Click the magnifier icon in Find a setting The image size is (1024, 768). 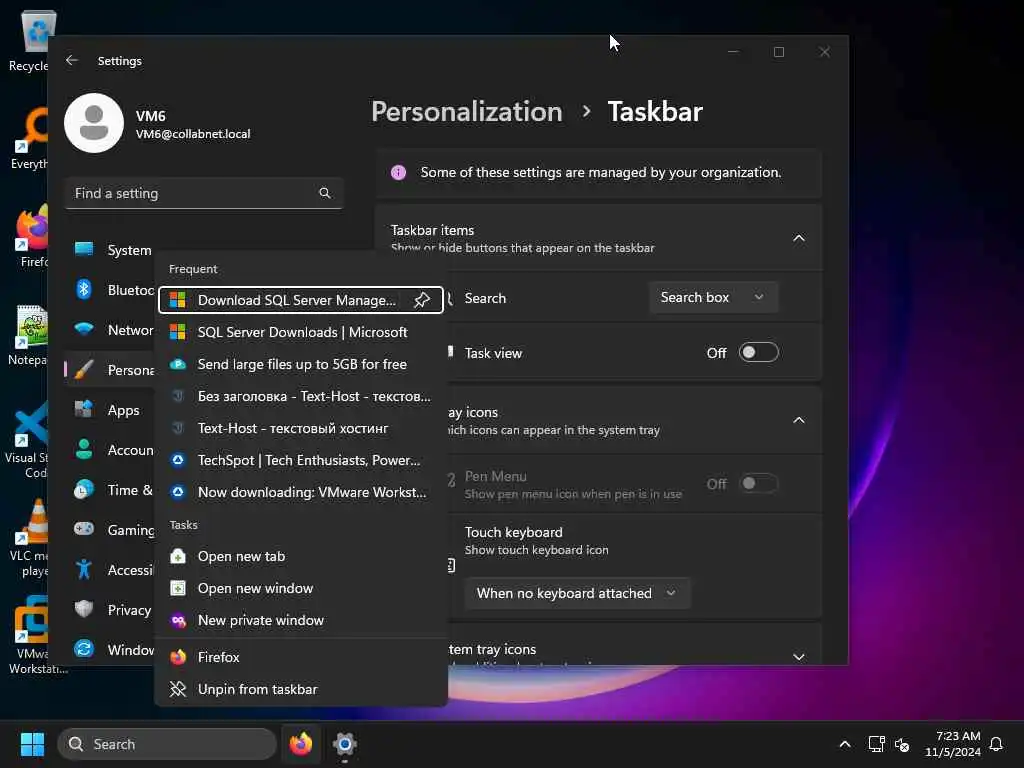[x=325, y=193]
